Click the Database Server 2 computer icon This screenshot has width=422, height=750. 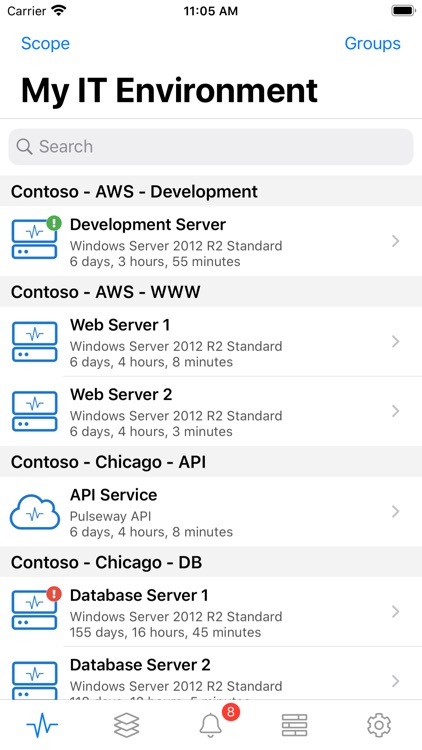coord(34,680)
